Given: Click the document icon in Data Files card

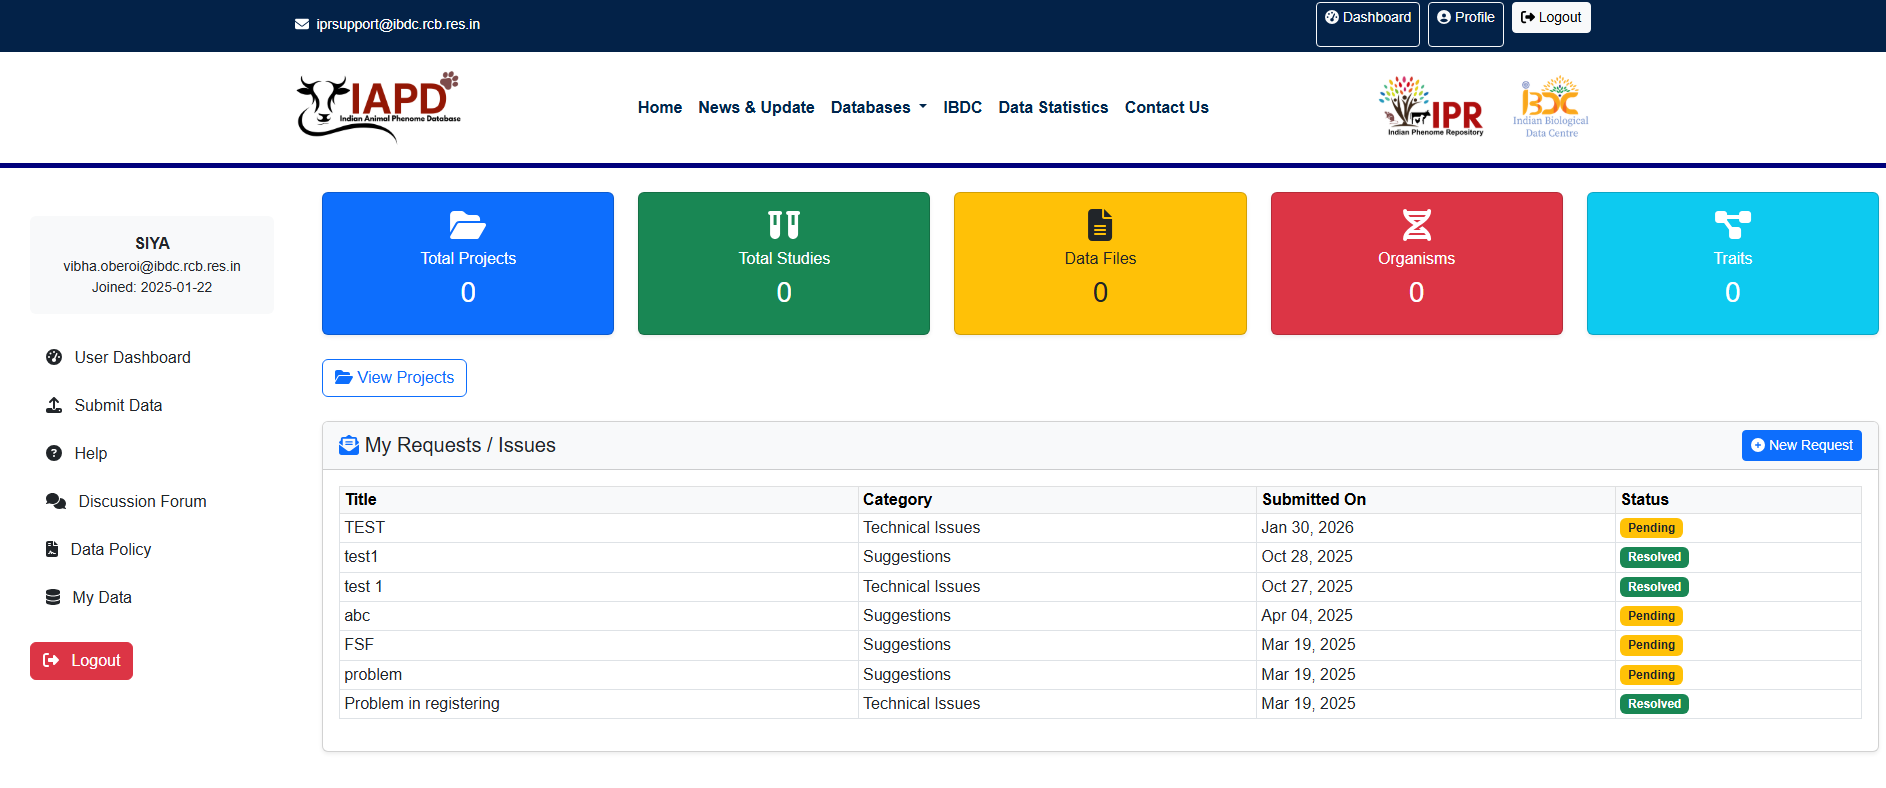Looking at the screenshot, I should click(1100, 225).
